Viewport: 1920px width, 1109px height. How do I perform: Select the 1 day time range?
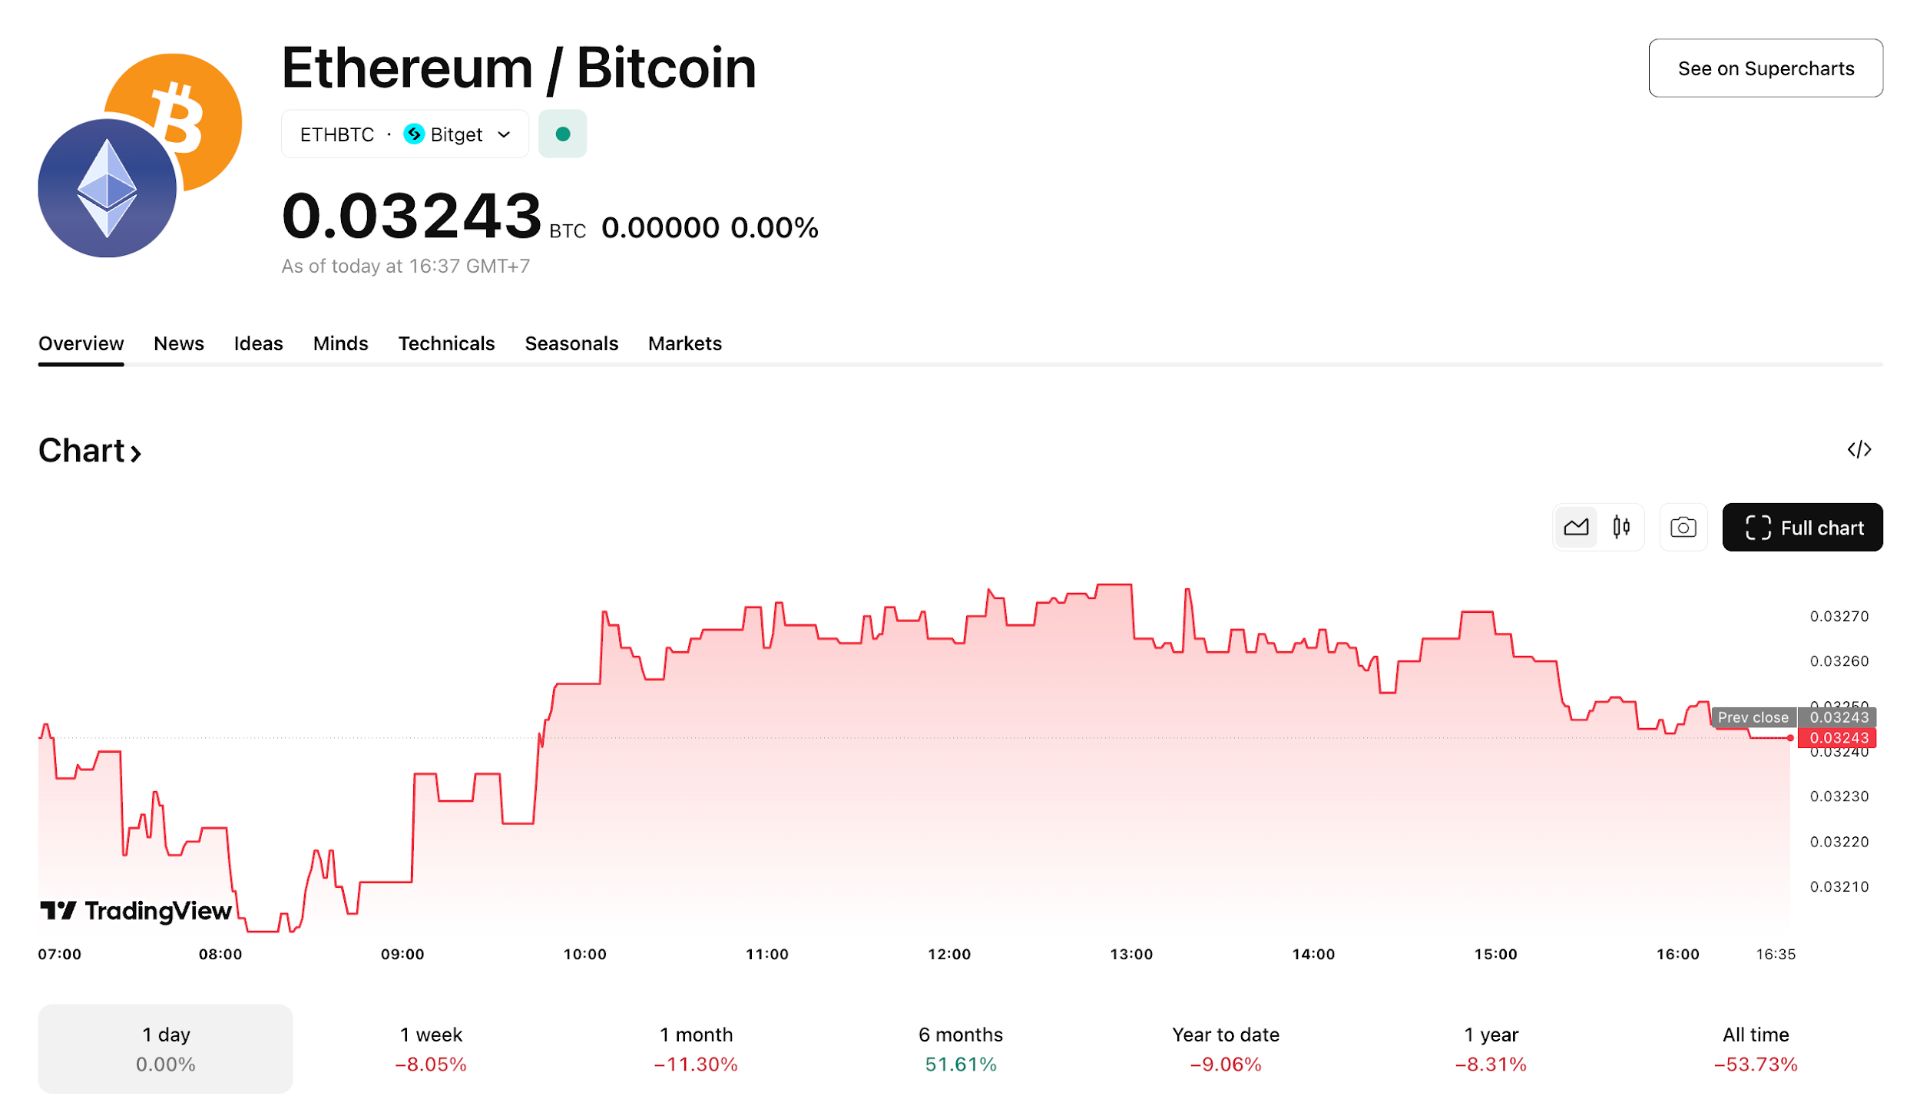point(166,1049)
